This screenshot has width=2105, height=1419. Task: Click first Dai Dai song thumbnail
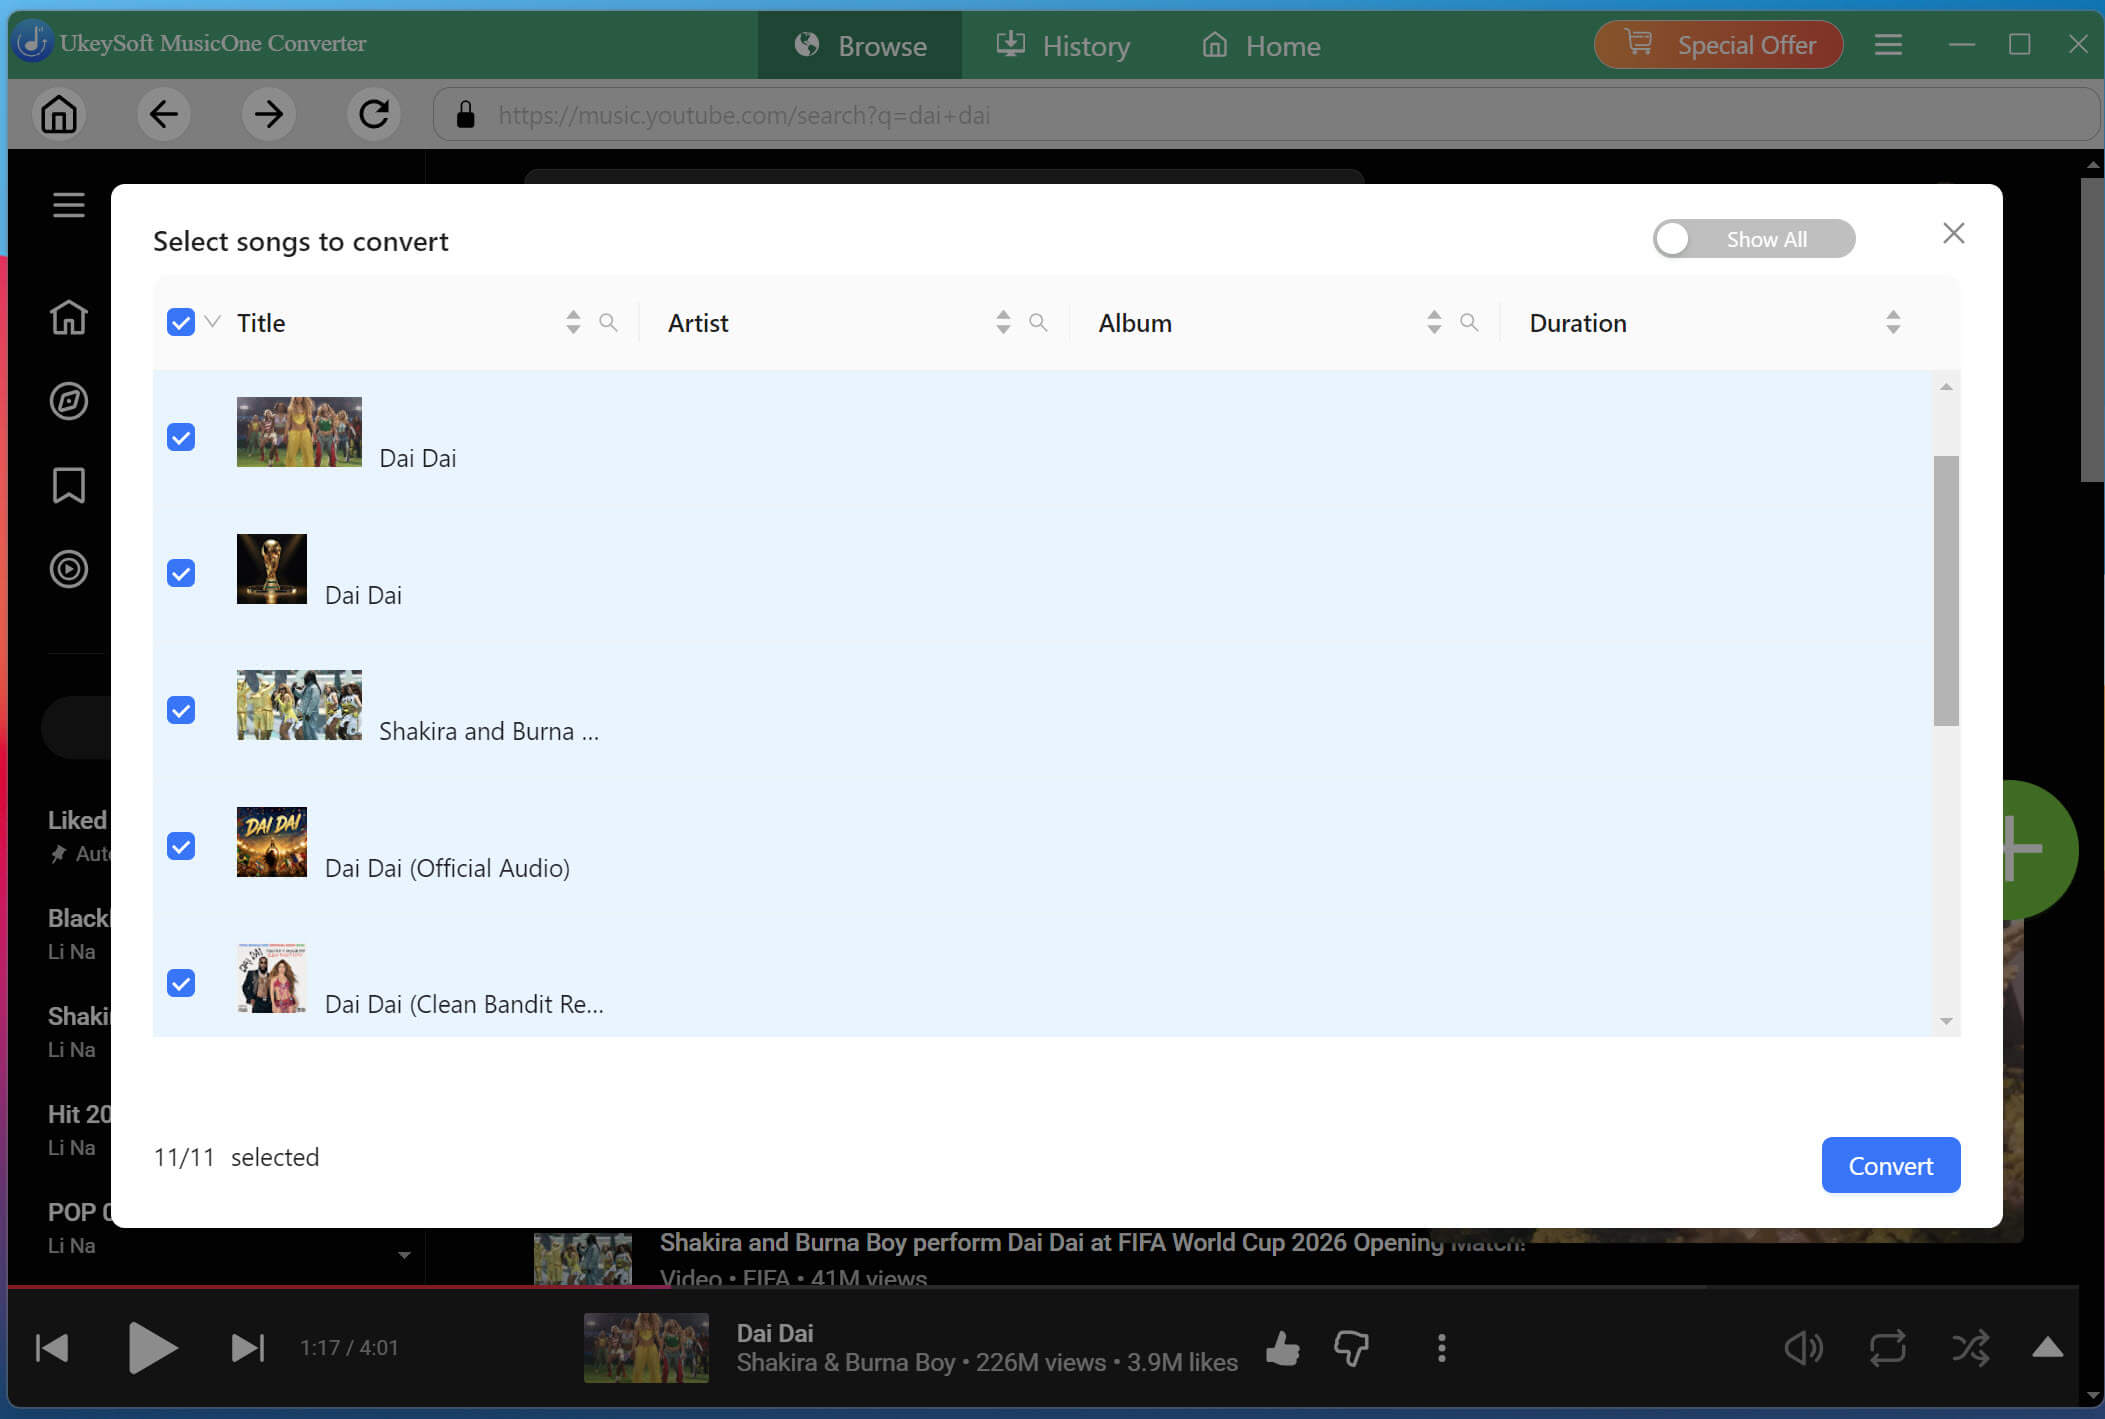299,432
